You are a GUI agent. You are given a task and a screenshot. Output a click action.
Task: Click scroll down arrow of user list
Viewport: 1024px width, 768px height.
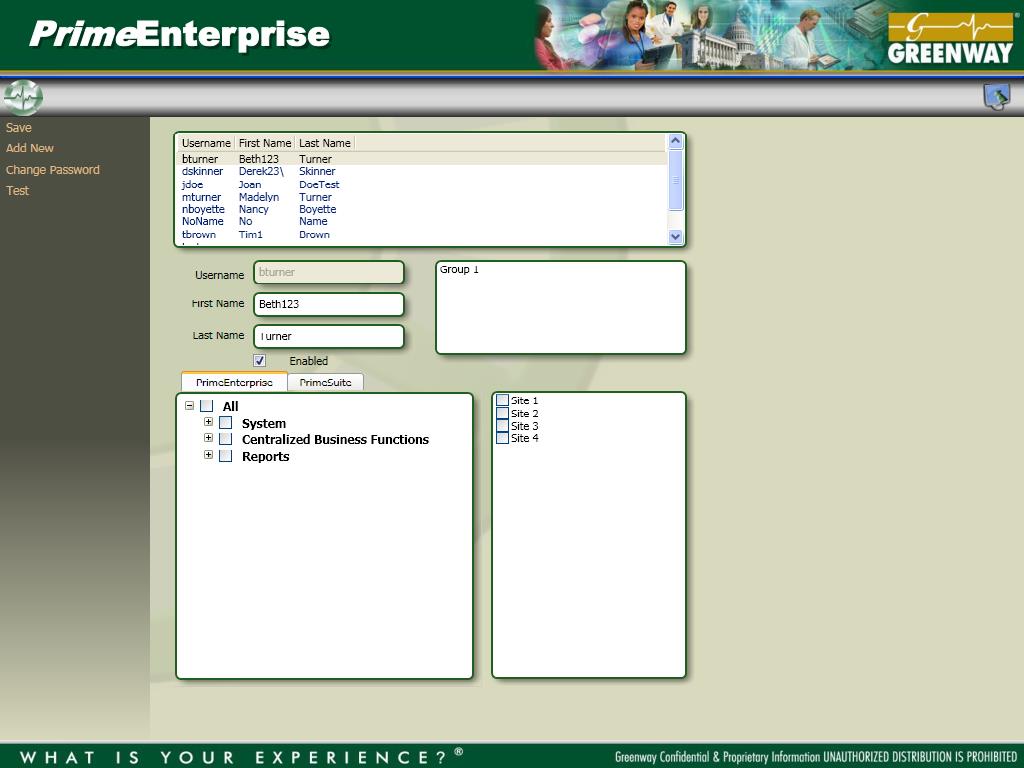click(676, 236)
